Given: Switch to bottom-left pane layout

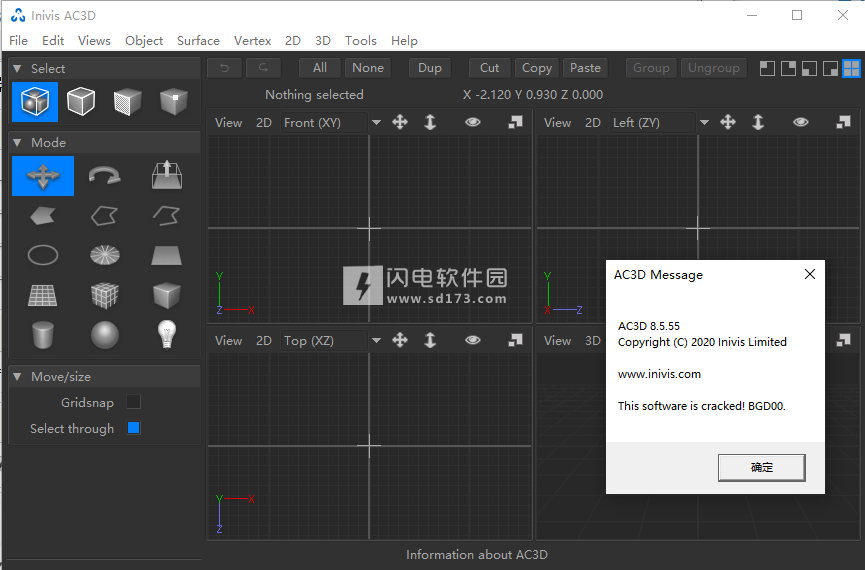Looking at the screenshot, I should (809, 68).
